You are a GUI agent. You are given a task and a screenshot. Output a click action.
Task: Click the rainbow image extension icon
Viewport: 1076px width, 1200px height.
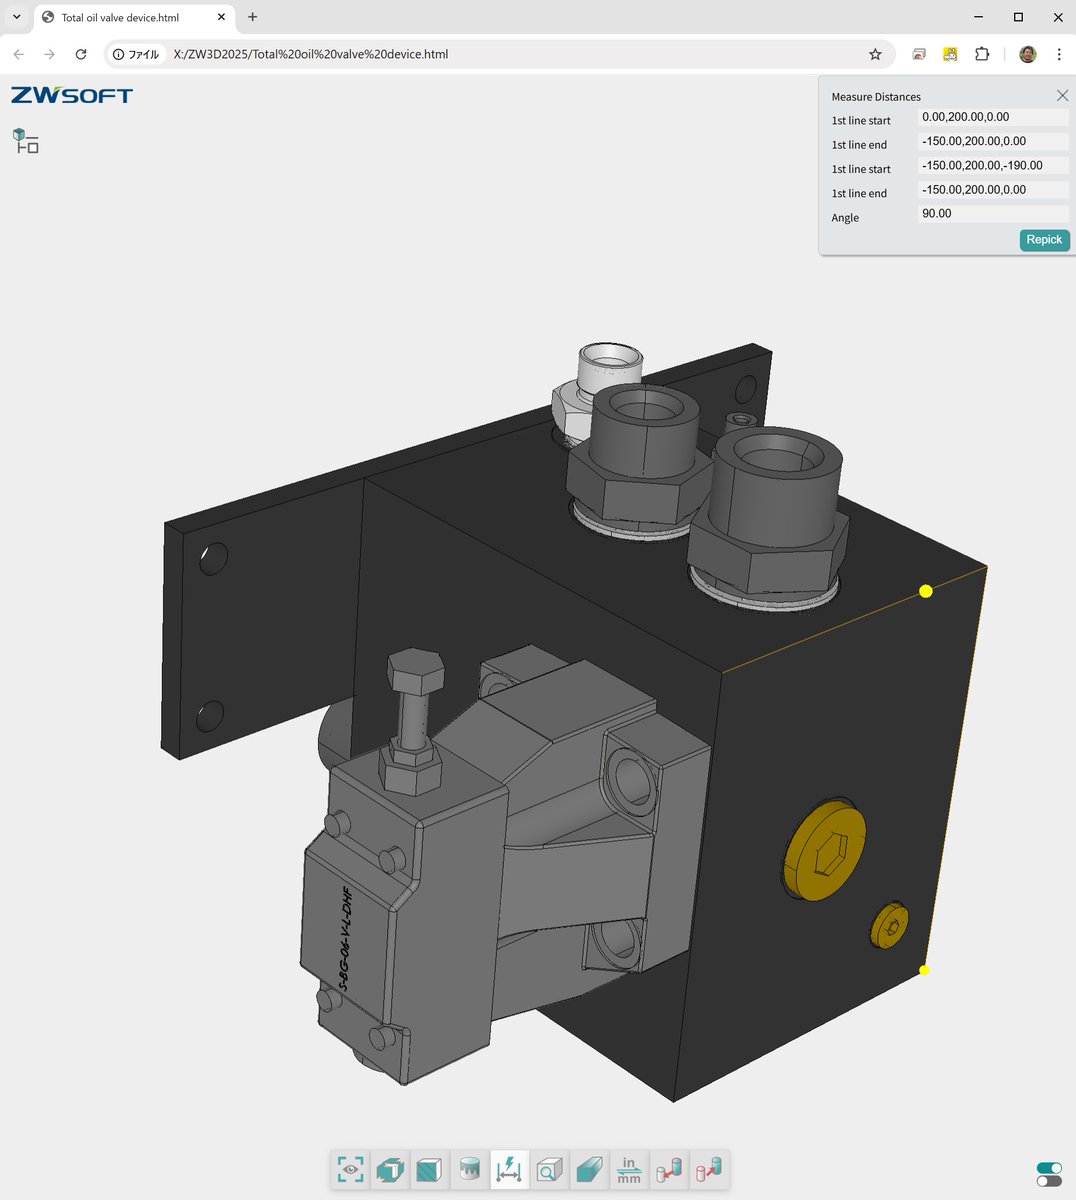coord(919,54)
